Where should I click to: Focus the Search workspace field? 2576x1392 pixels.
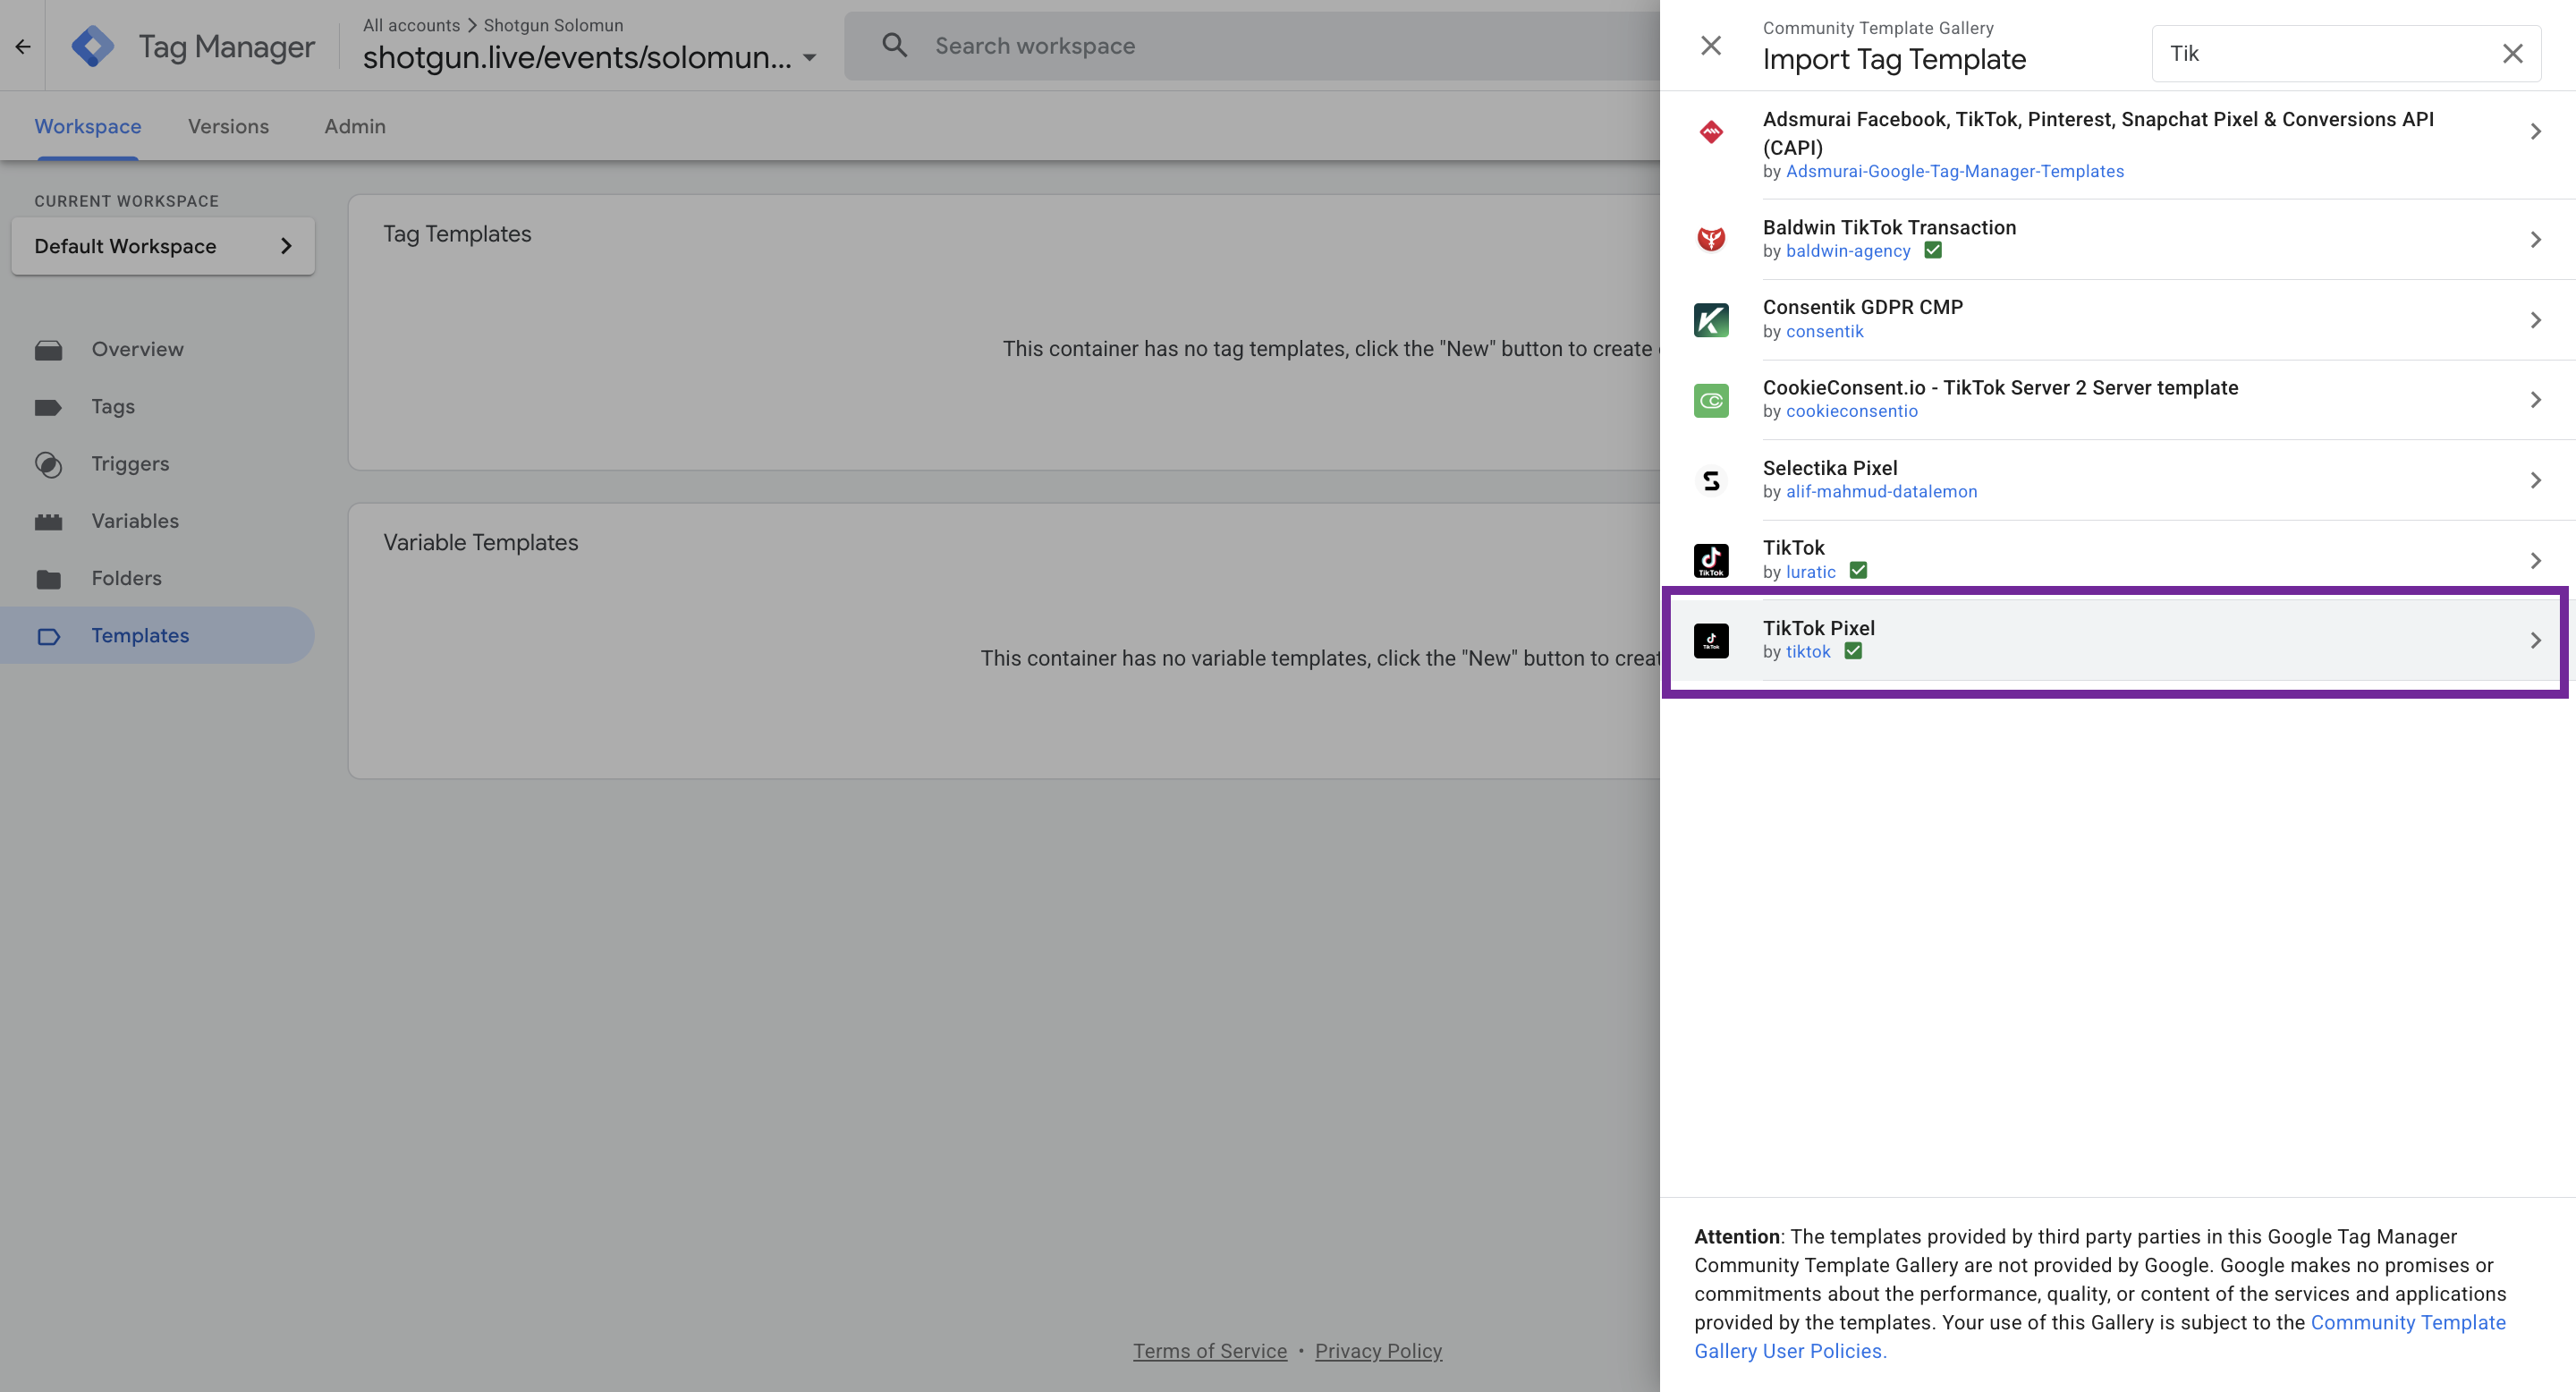(1251, 46)
